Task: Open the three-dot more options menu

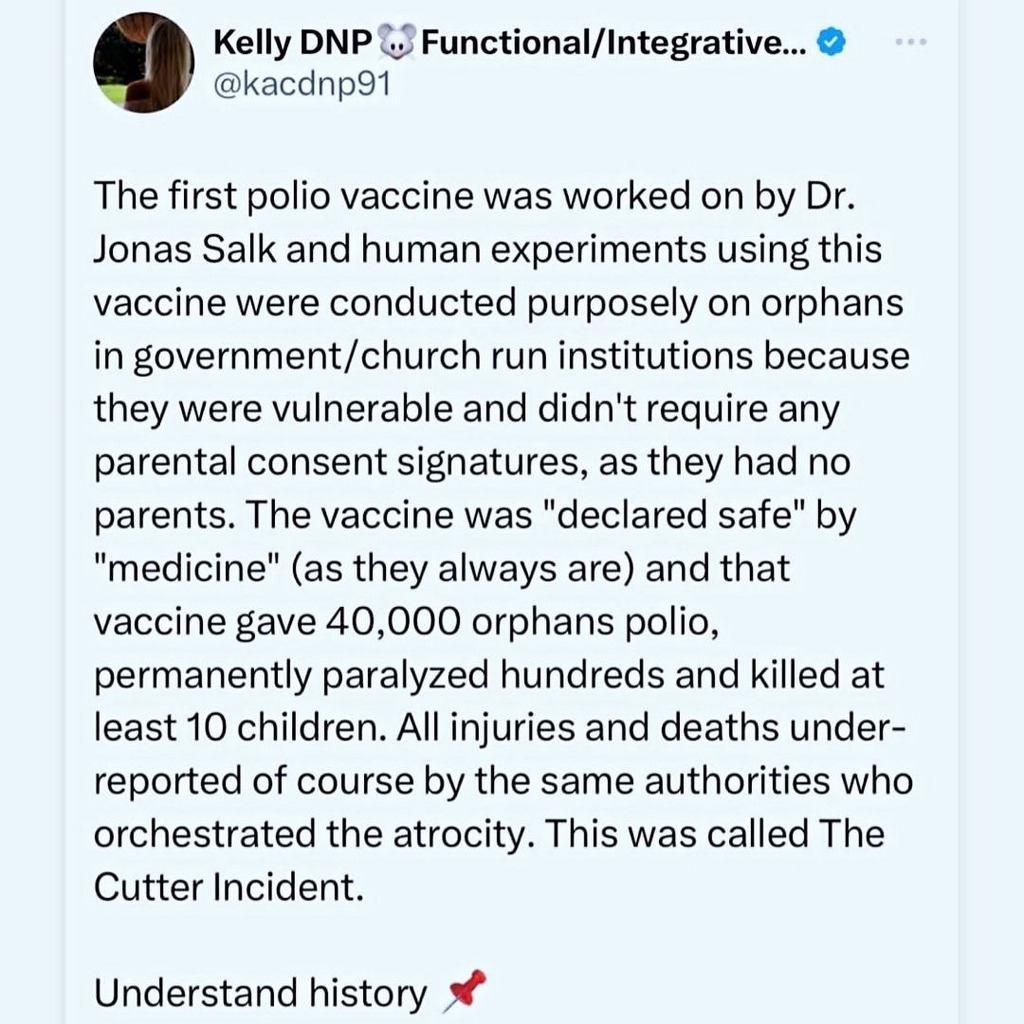Action: (x=911, y=42)
